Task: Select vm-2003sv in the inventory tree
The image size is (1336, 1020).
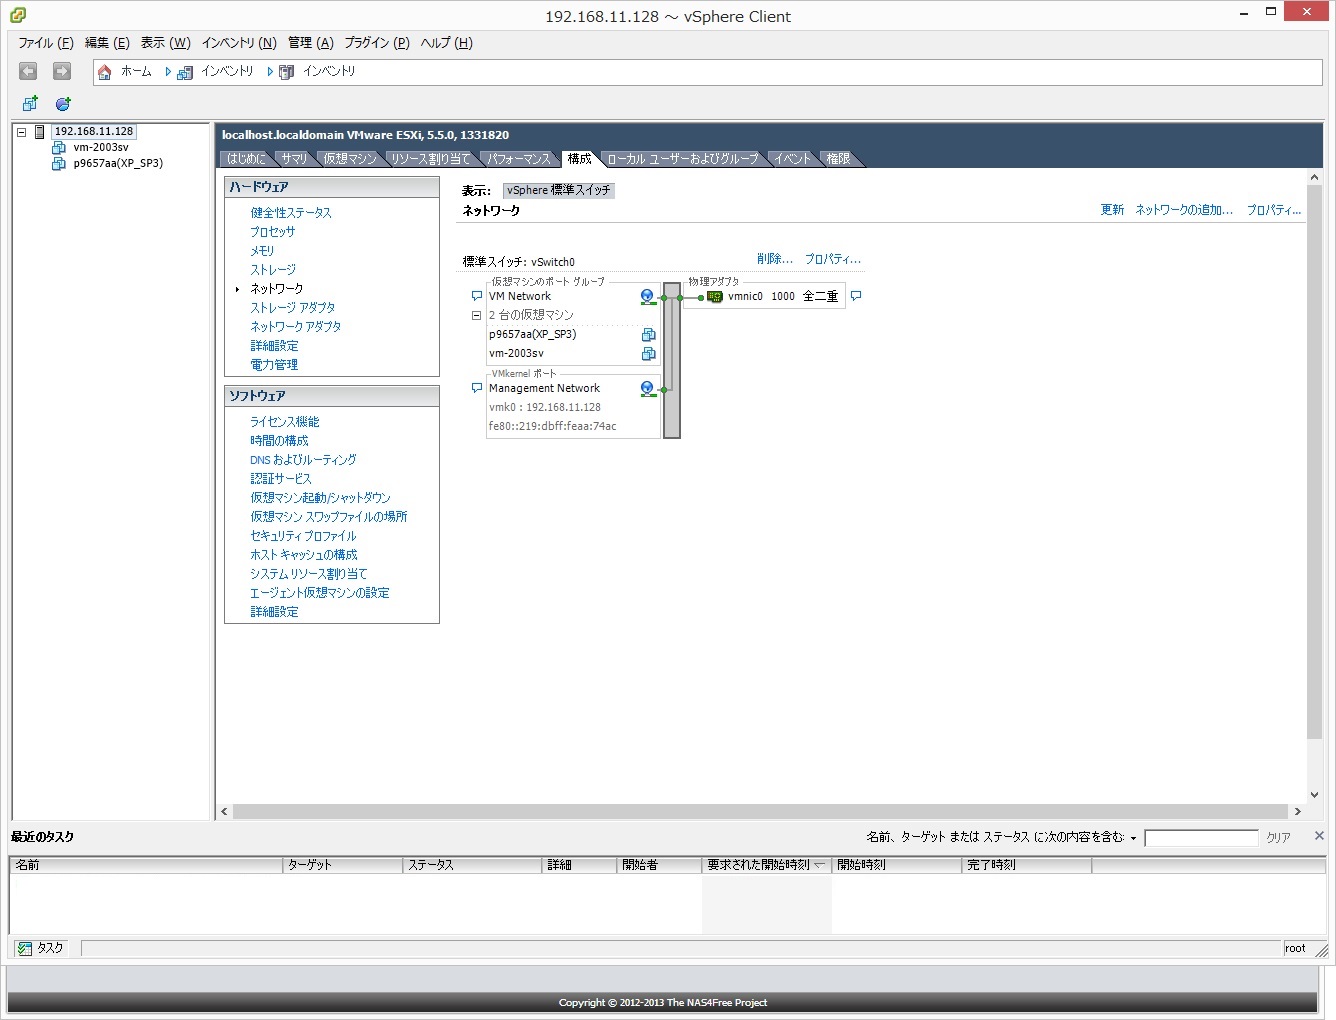Action: (101, 148)
